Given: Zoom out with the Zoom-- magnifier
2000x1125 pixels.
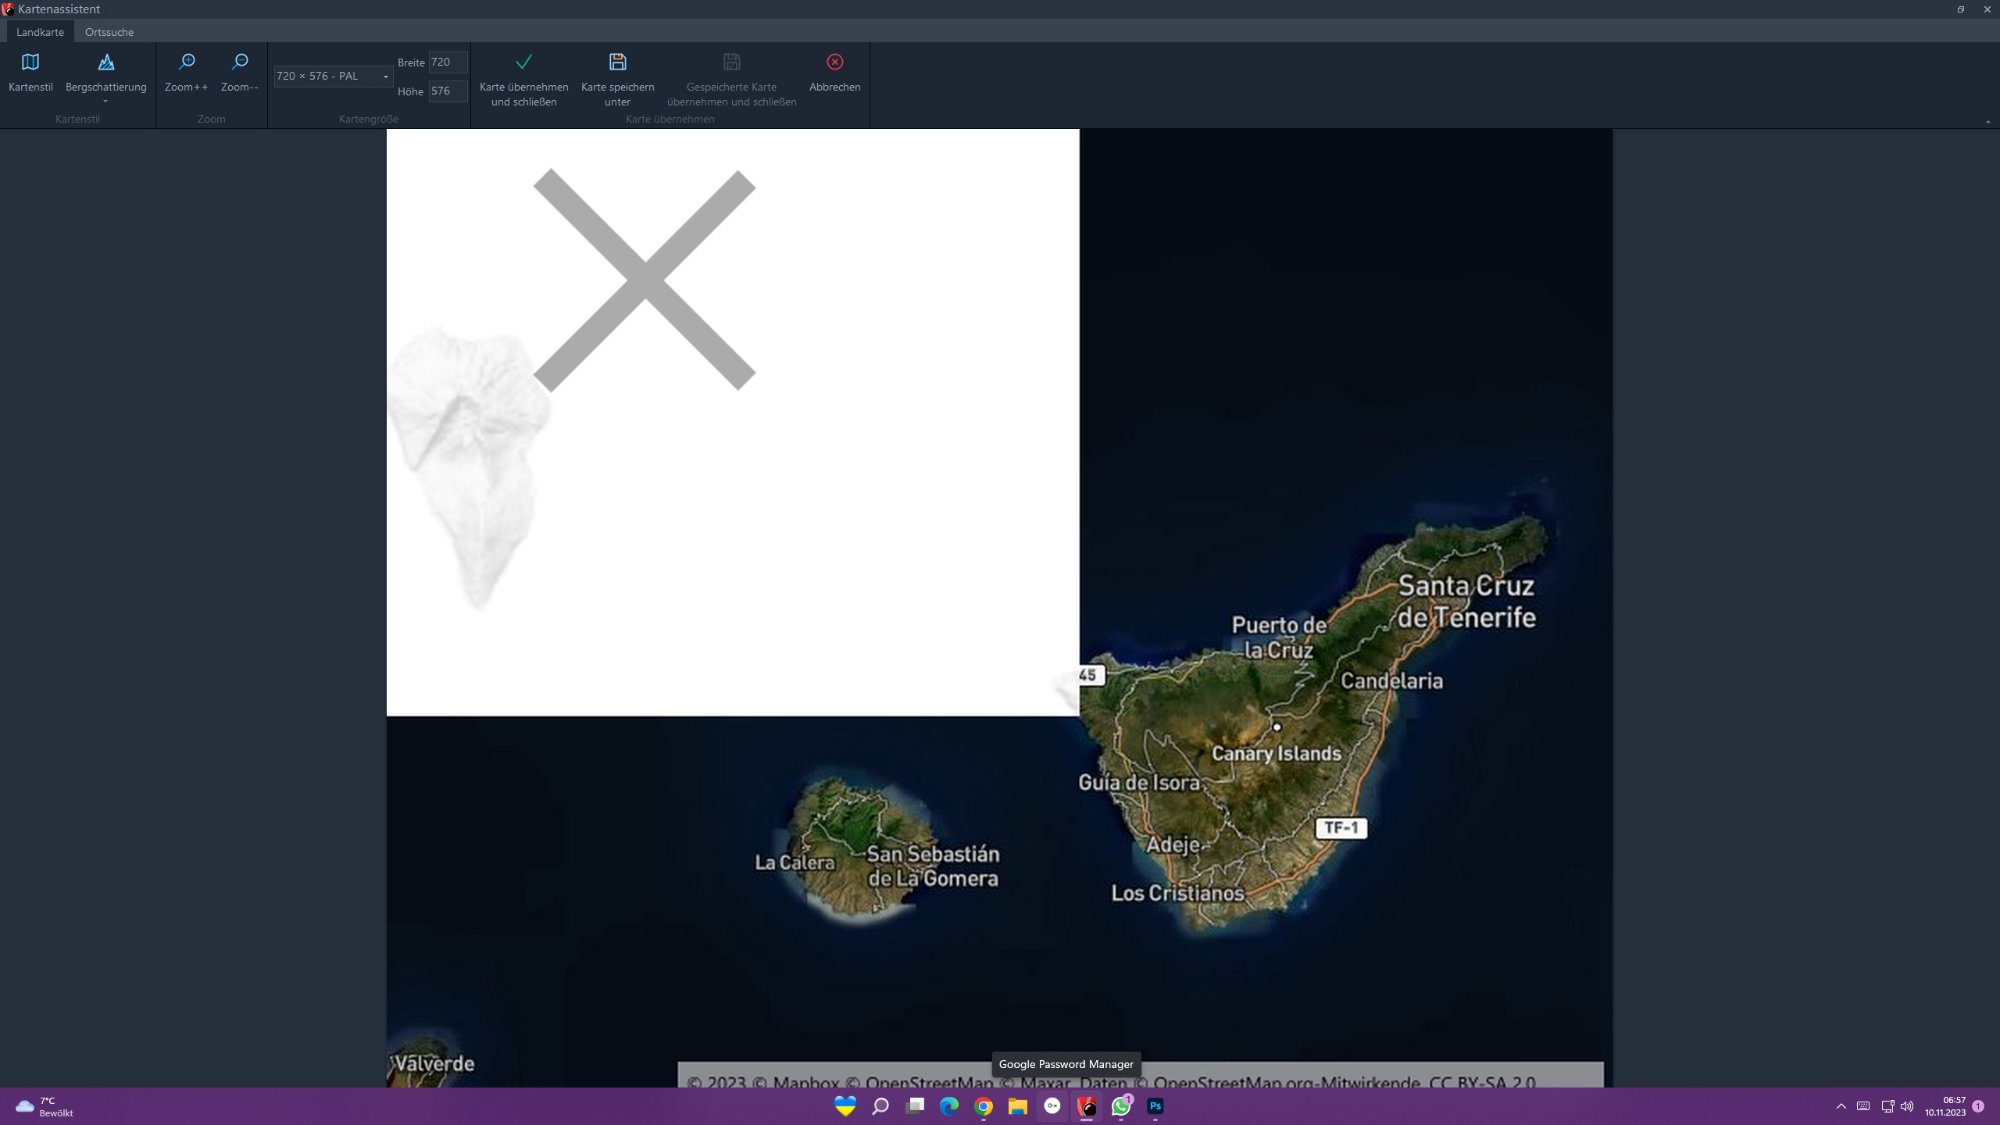Looking at the screenshot, I should (240, 62).
